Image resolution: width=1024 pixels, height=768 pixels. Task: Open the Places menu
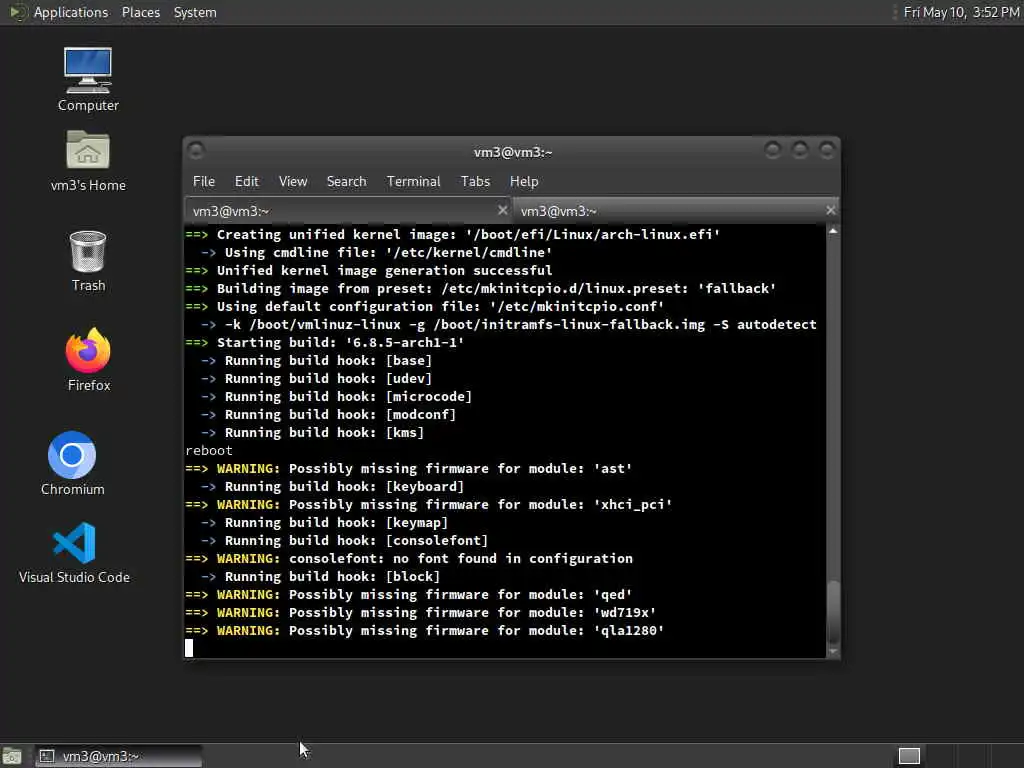140,12
